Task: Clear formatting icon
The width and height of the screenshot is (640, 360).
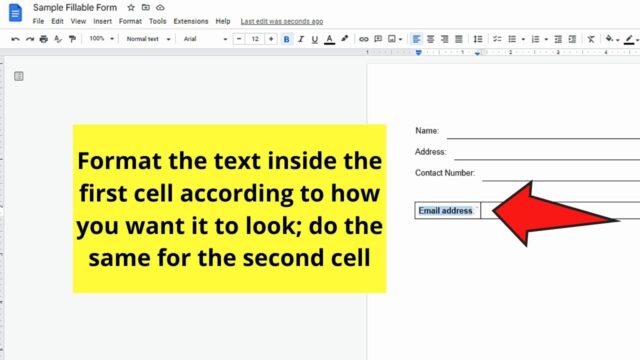Action: click(x=591, y=39)
